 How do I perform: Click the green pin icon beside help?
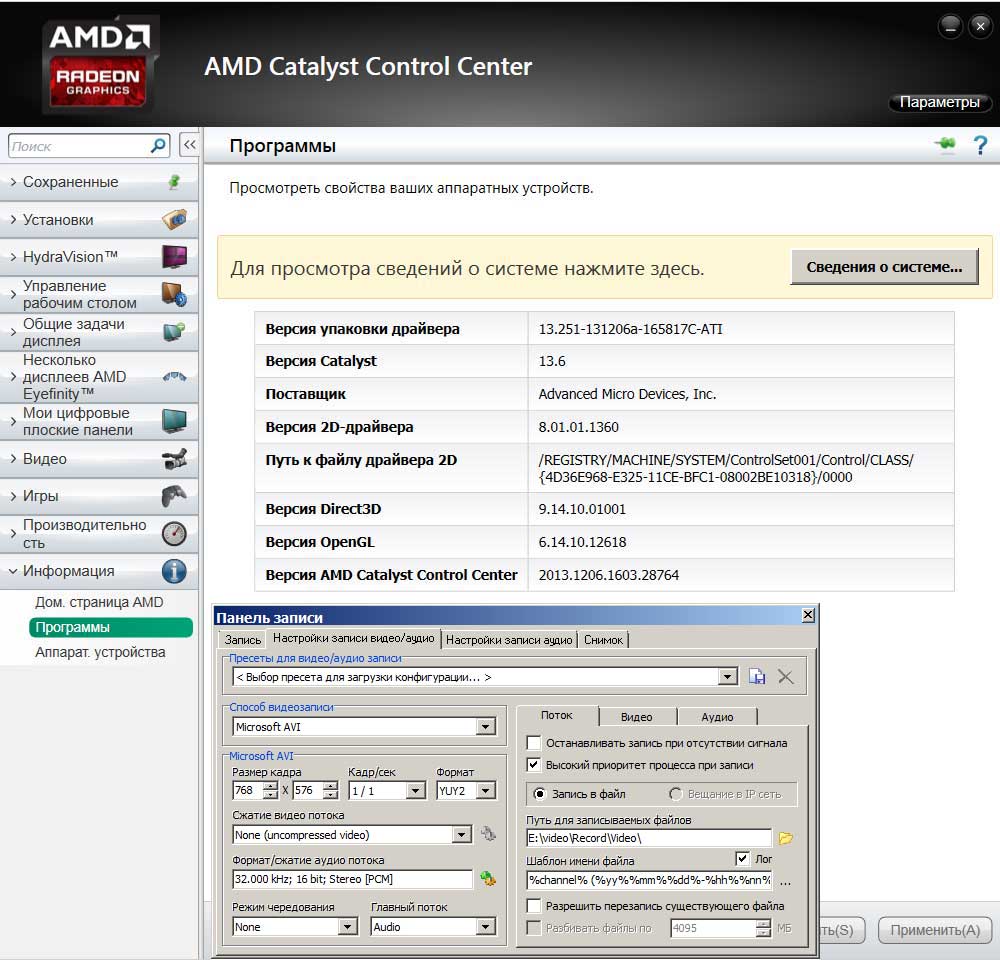[945, 146]
